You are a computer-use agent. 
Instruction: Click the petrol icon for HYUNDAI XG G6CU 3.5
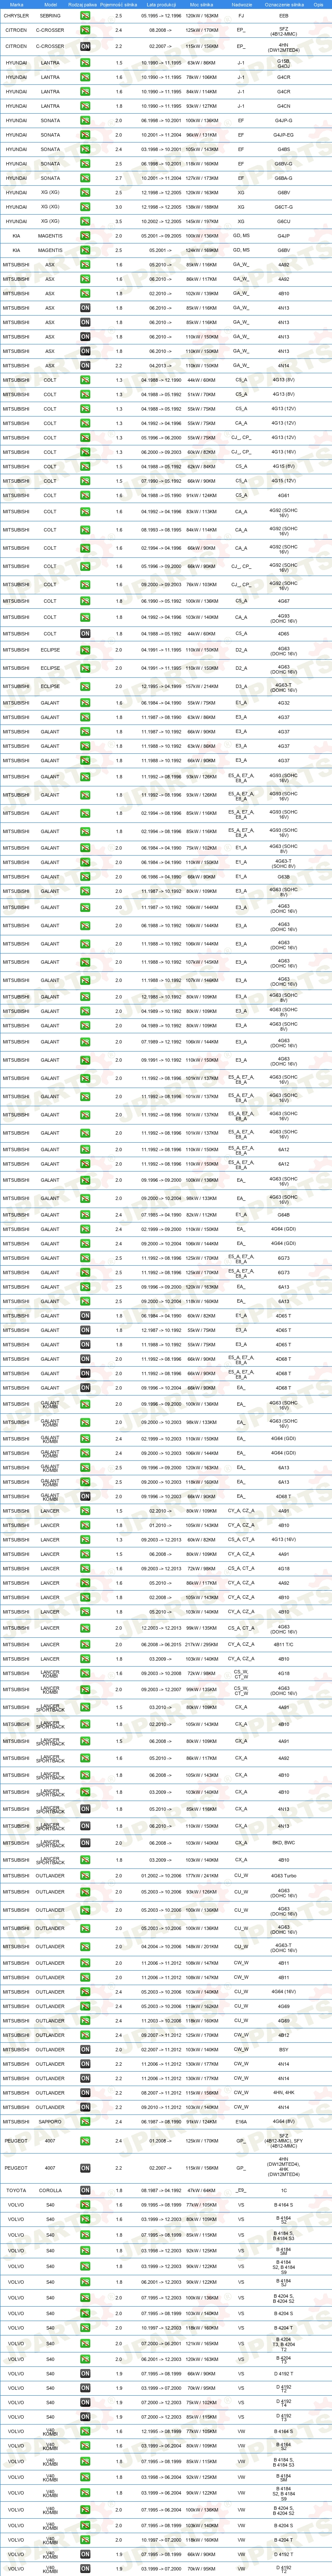tap(85, 221)
